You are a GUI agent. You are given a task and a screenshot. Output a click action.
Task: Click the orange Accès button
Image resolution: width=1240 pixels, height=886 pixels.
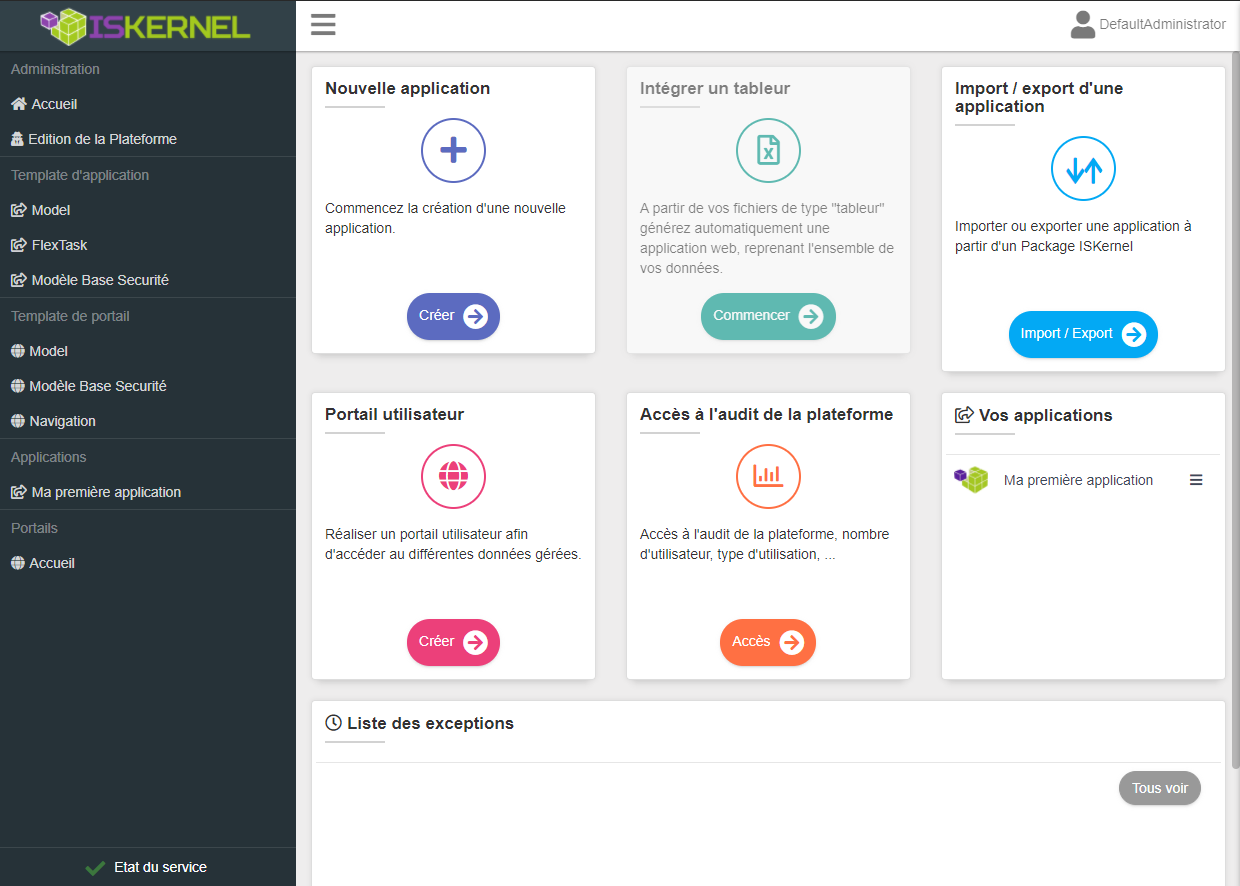(767, 642)
